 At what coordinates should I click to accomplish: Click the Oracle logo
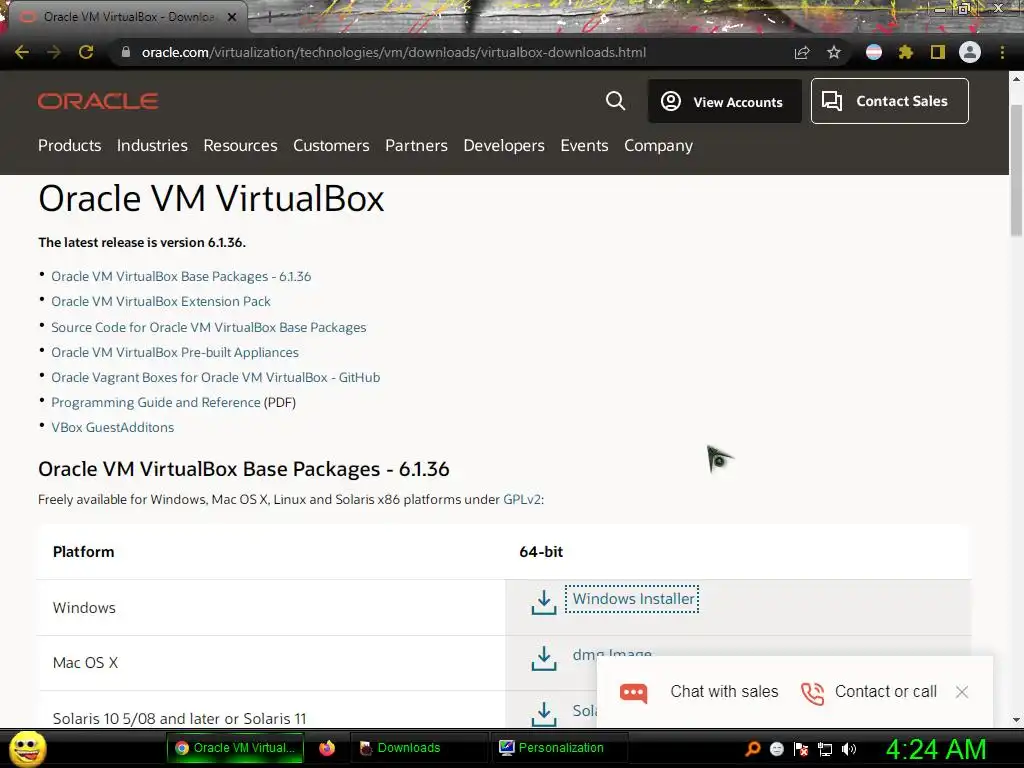pyautogui.click(x=98, y=101)
